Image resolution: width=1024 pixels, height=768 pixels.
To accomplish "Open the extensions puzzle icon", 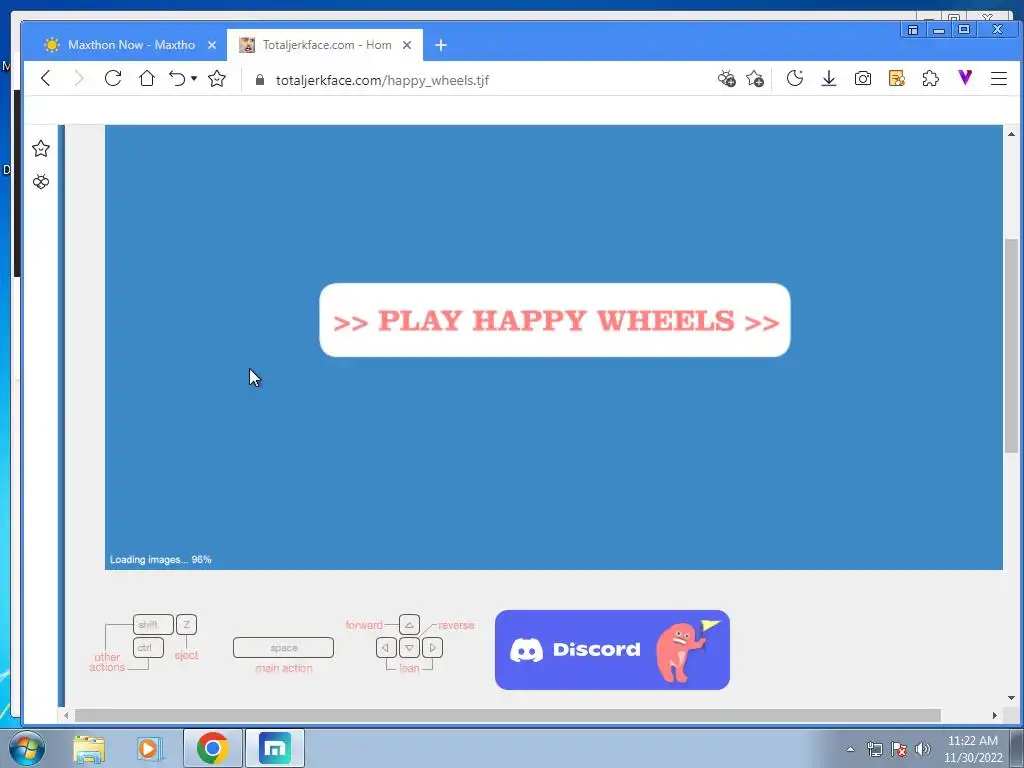I will pyautogui.click(x=931, y=79).
